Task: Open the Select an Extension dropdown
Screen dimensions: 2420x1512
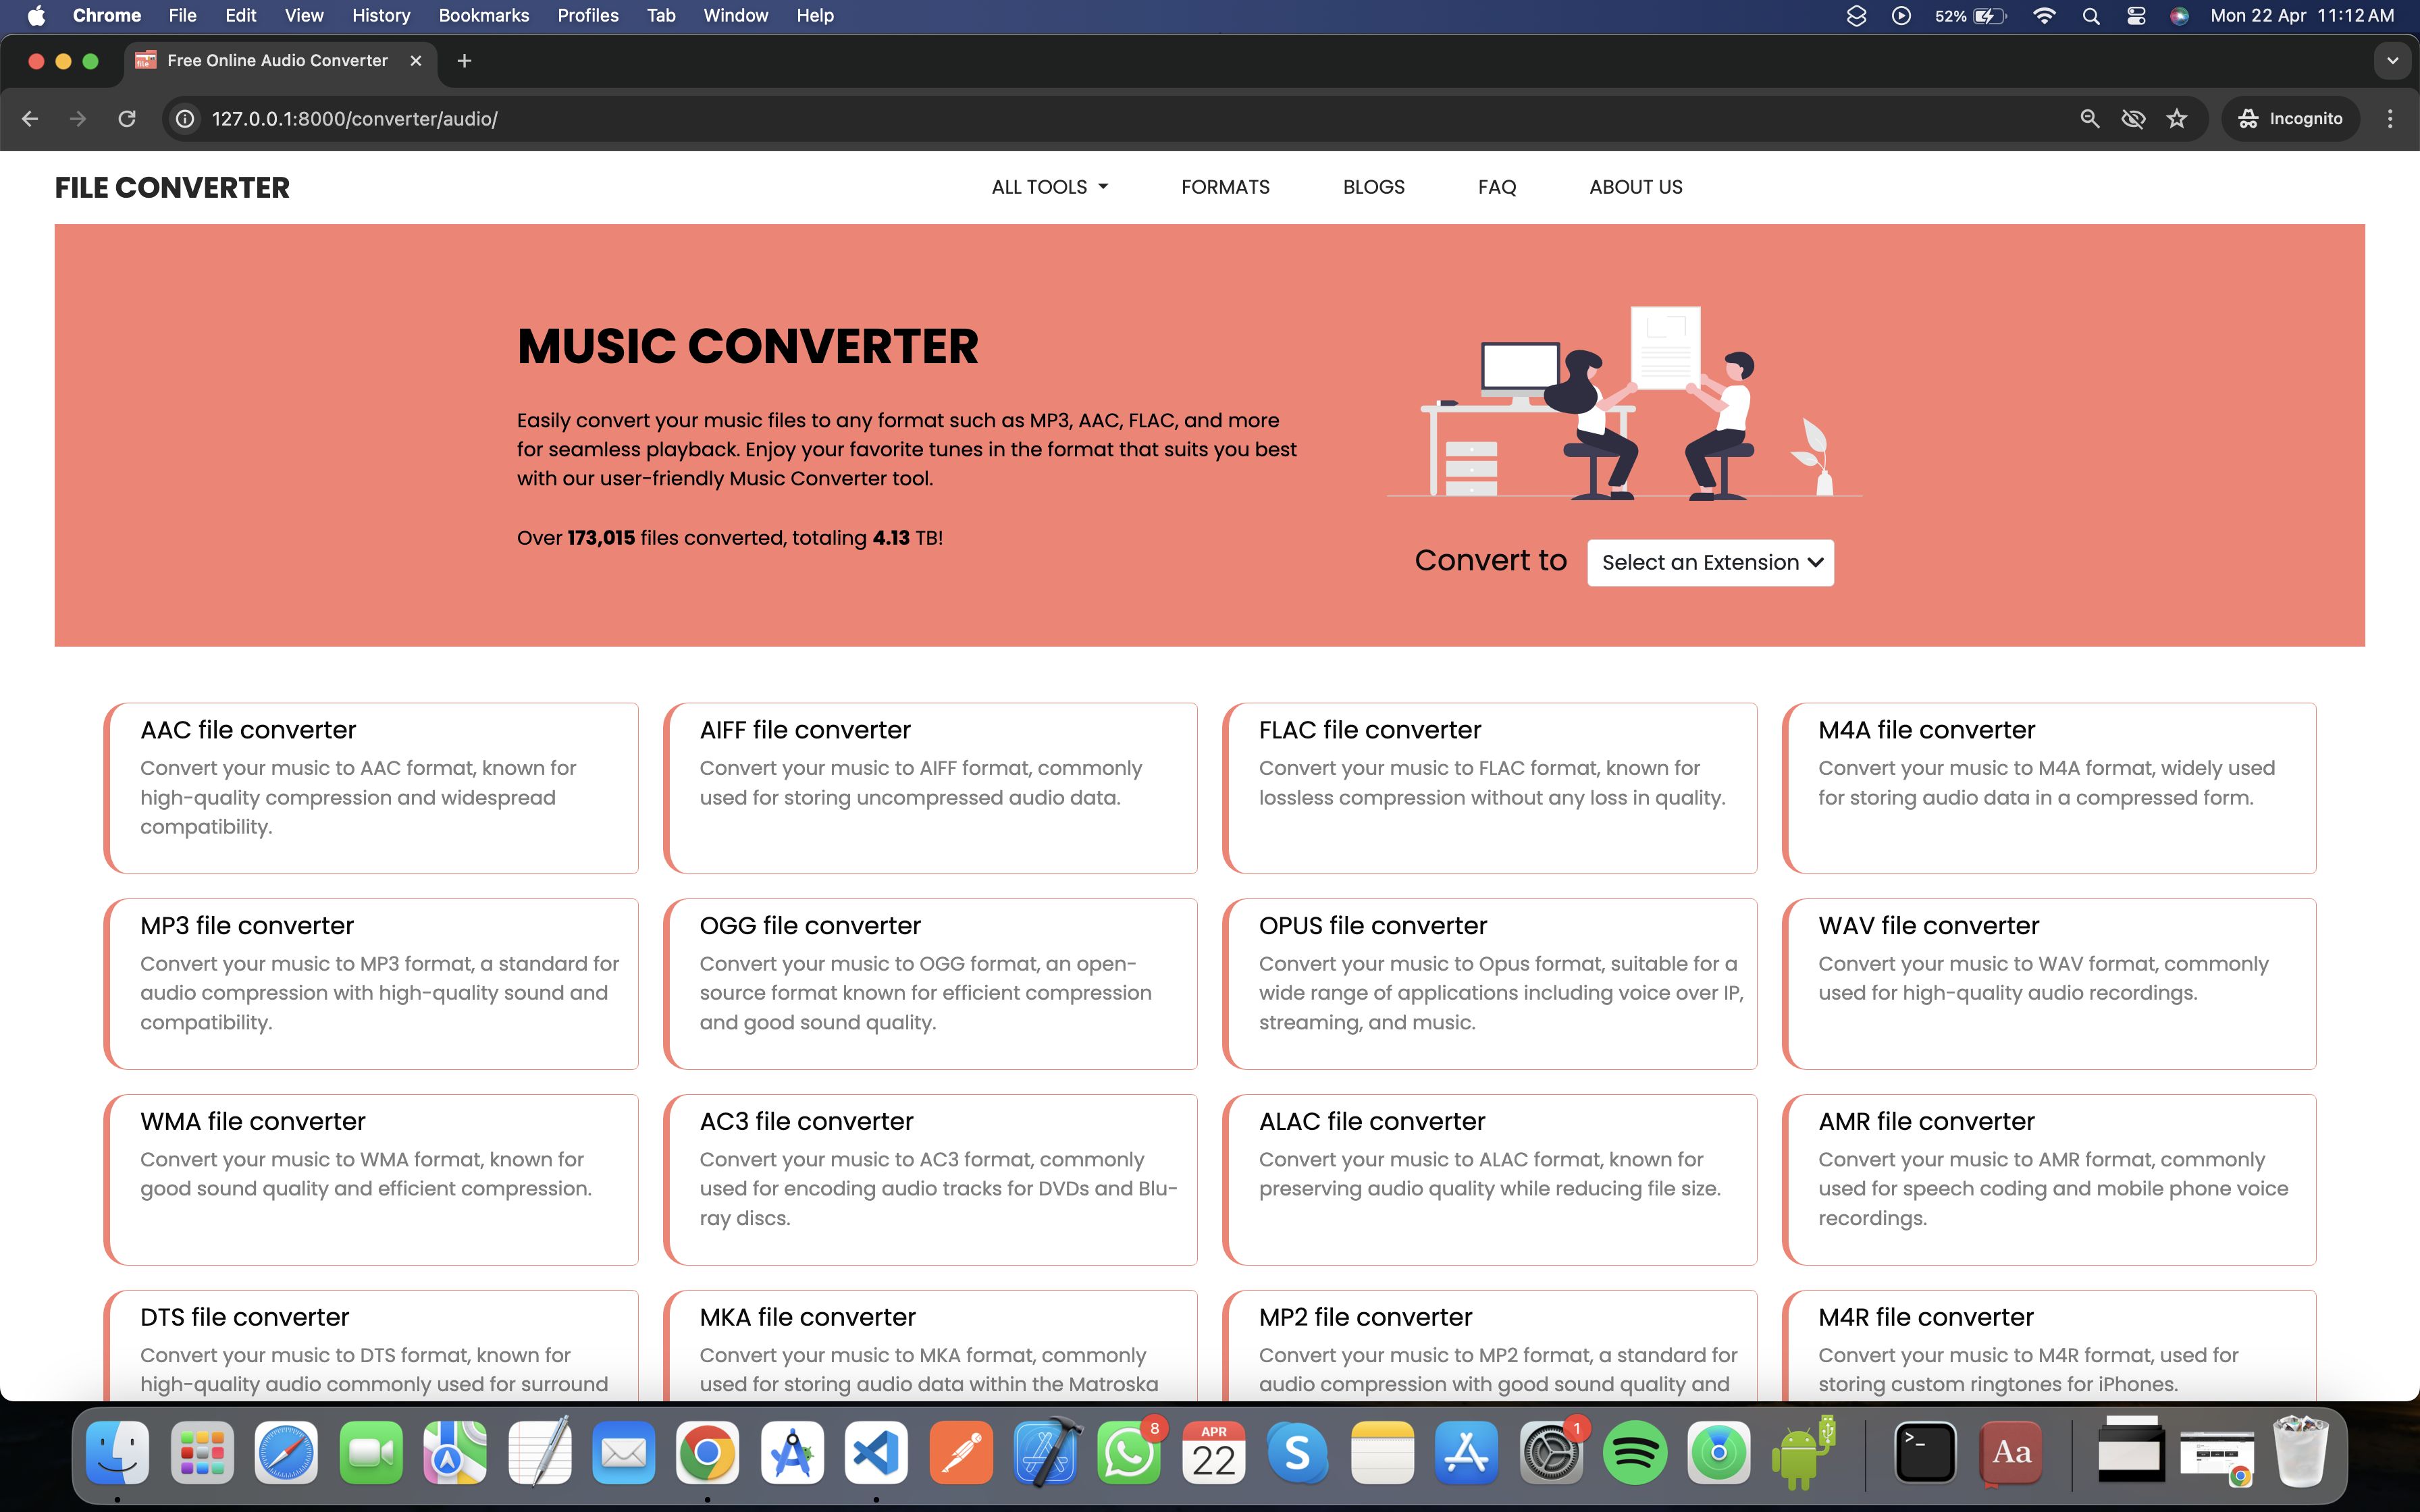Action: pyautogui.click(x=1710, y=563)
